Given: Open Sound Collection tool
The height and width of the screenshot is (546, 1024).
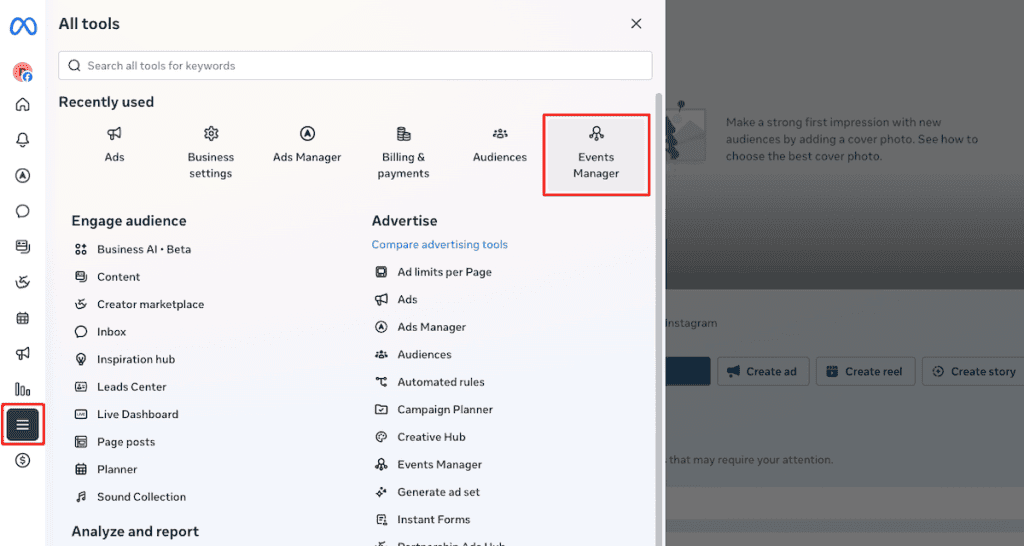Looking at the screenshot, I should point(130,496).
